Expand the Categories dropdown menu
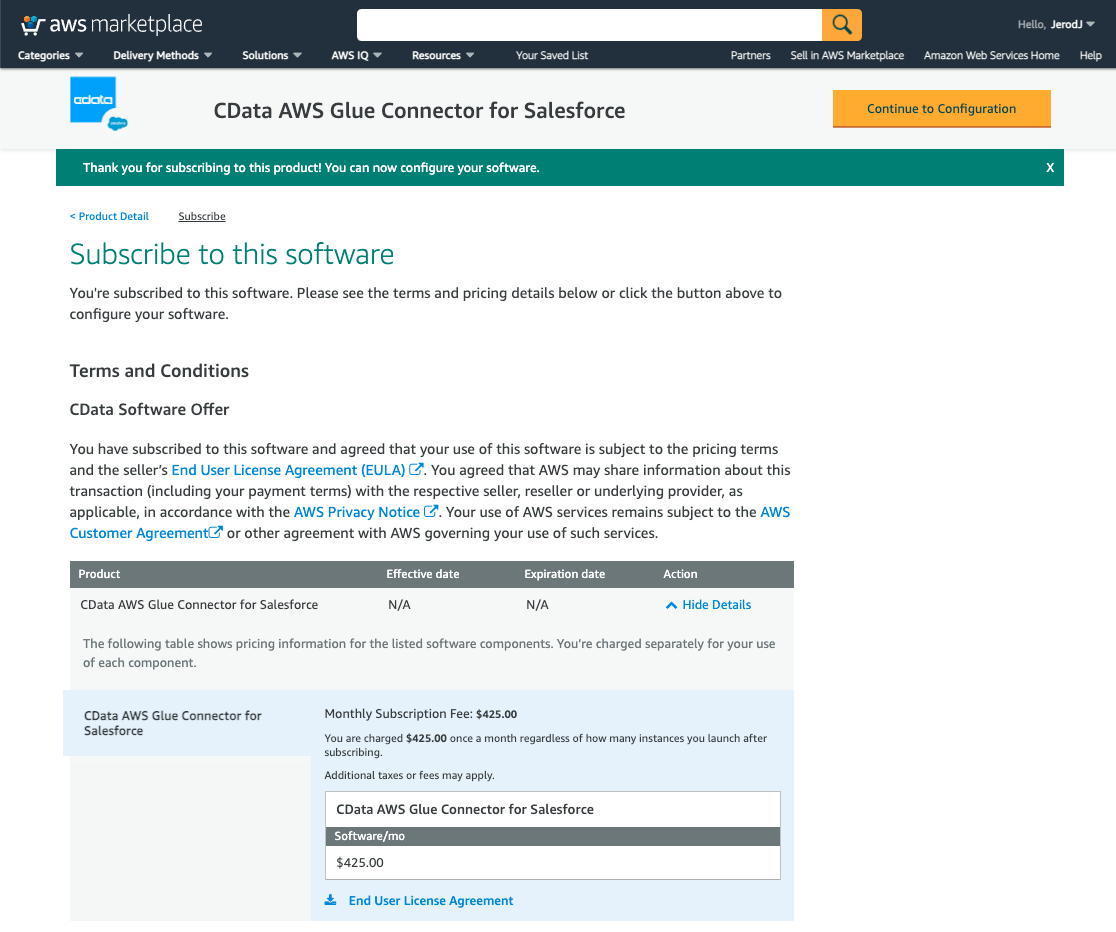 pyautogui.click(x=50, y=56)
